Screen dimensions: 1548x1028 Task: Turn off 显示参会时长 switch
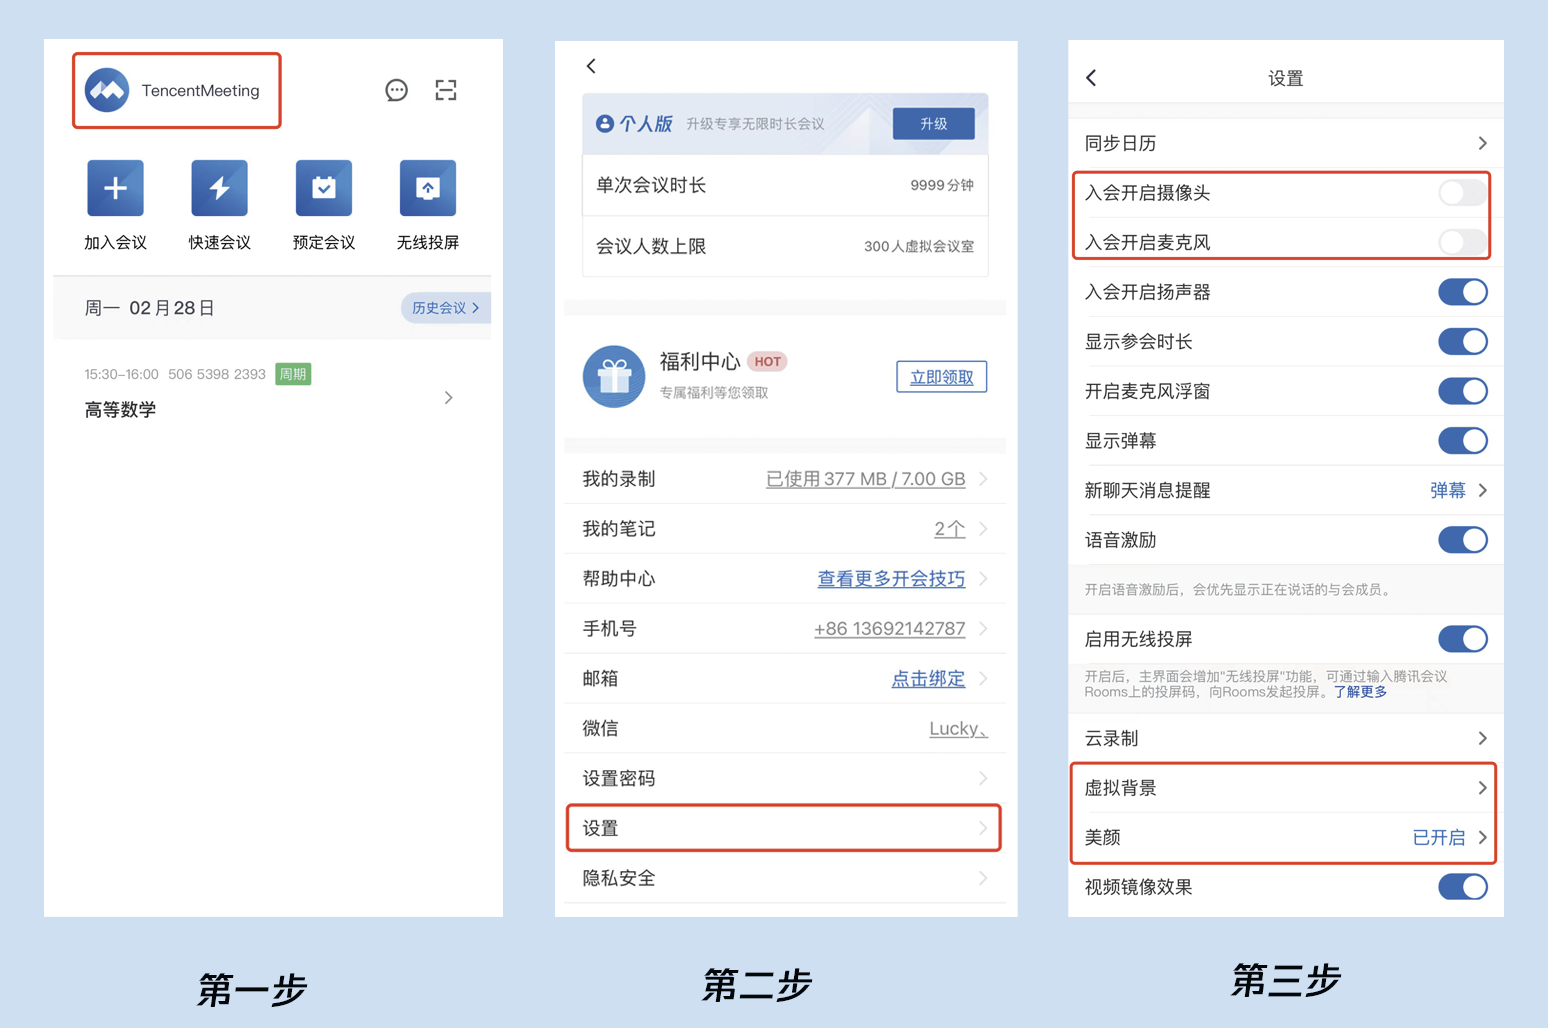(1463, 342)
